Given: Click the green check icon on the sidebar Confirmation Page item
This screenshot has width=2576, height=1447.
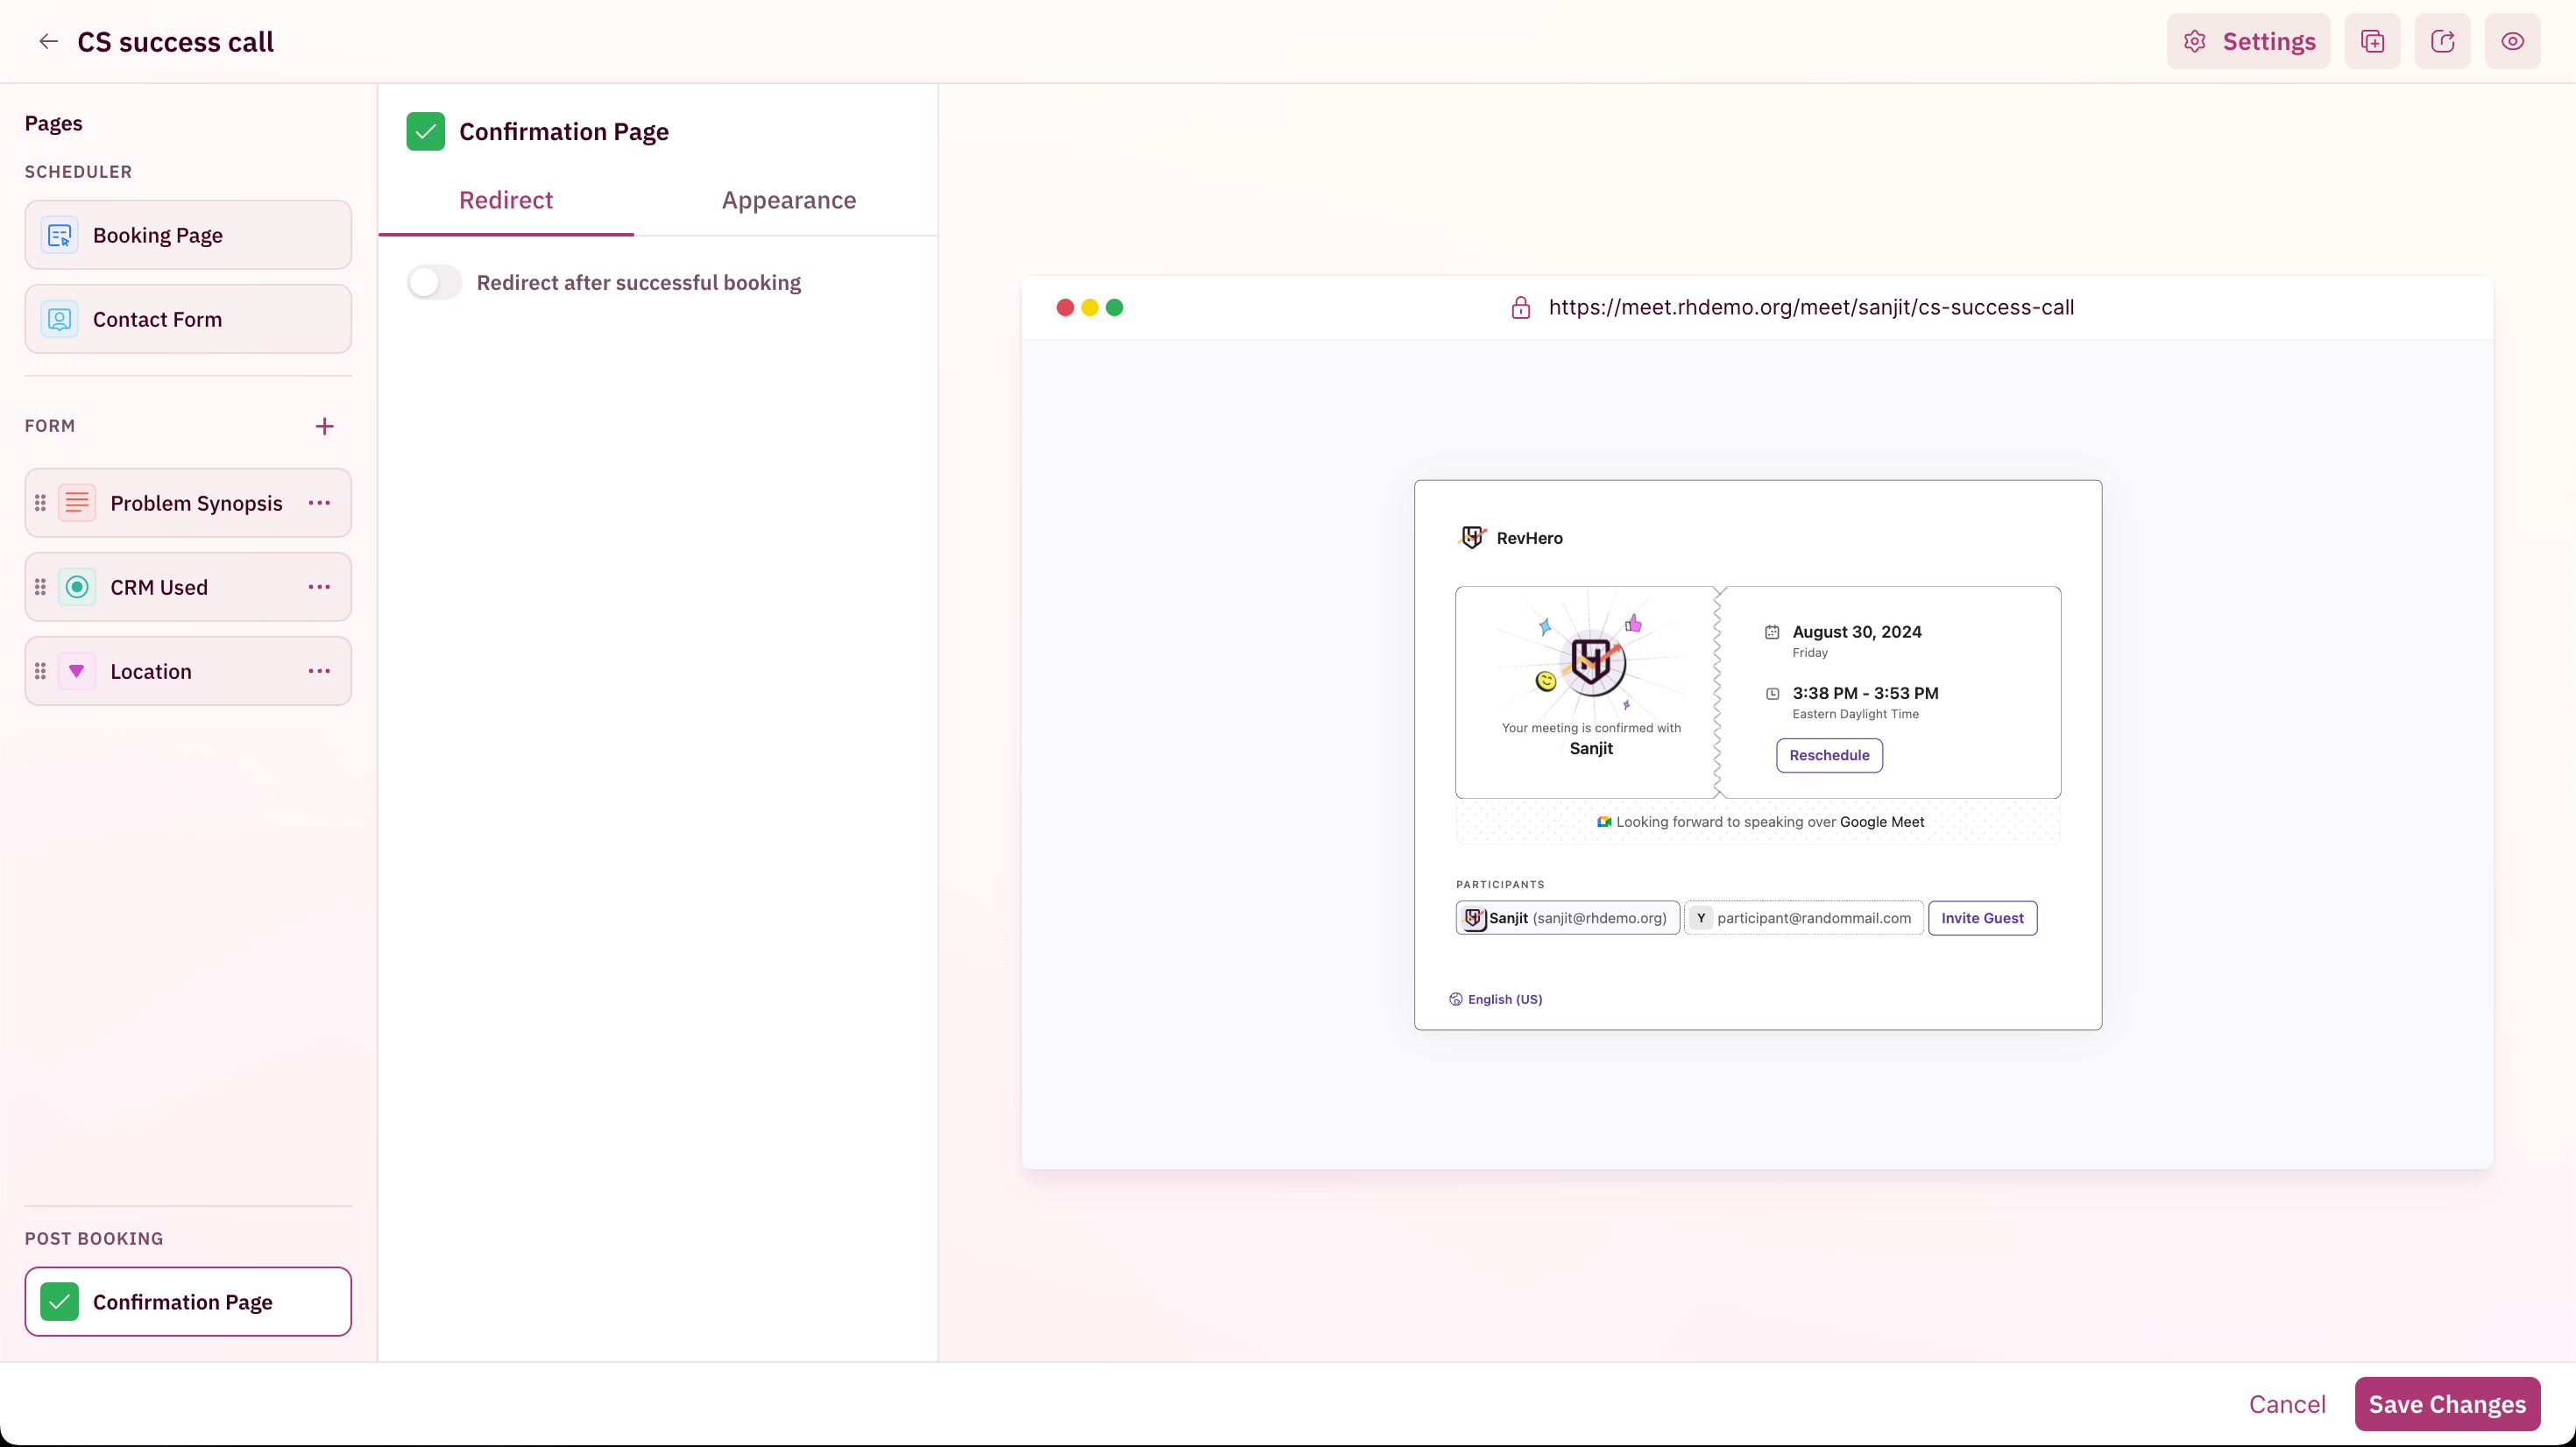Looking at the screenshot, I should point(60,1302).
